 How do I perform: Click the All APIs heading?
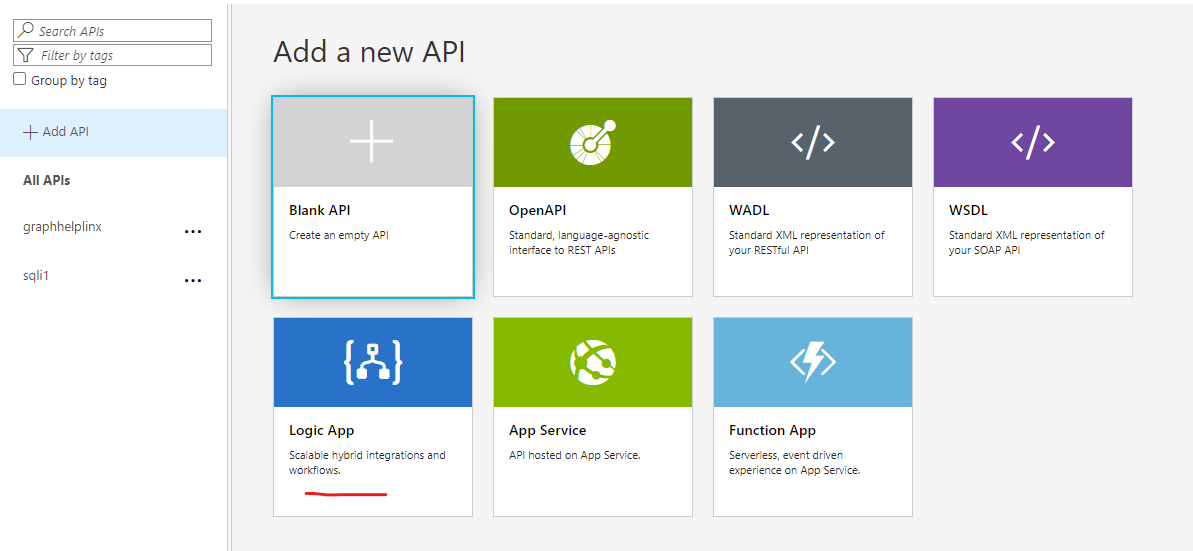tap(47, 181)
